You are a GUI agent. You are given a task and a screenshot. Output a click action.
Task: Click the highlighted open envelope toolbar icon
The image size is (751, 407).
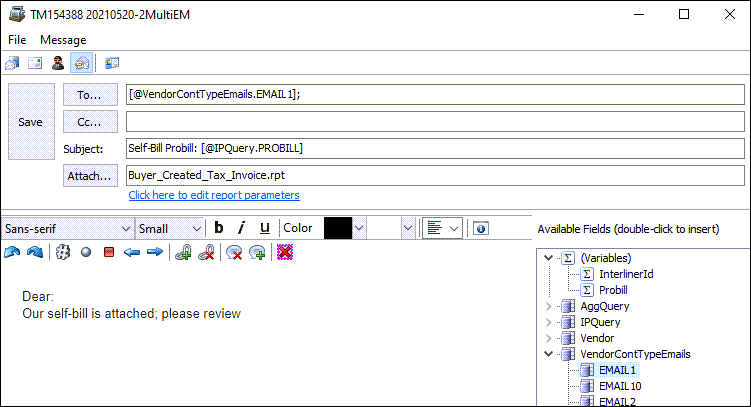pyautogui.click(x=81, y=63)
